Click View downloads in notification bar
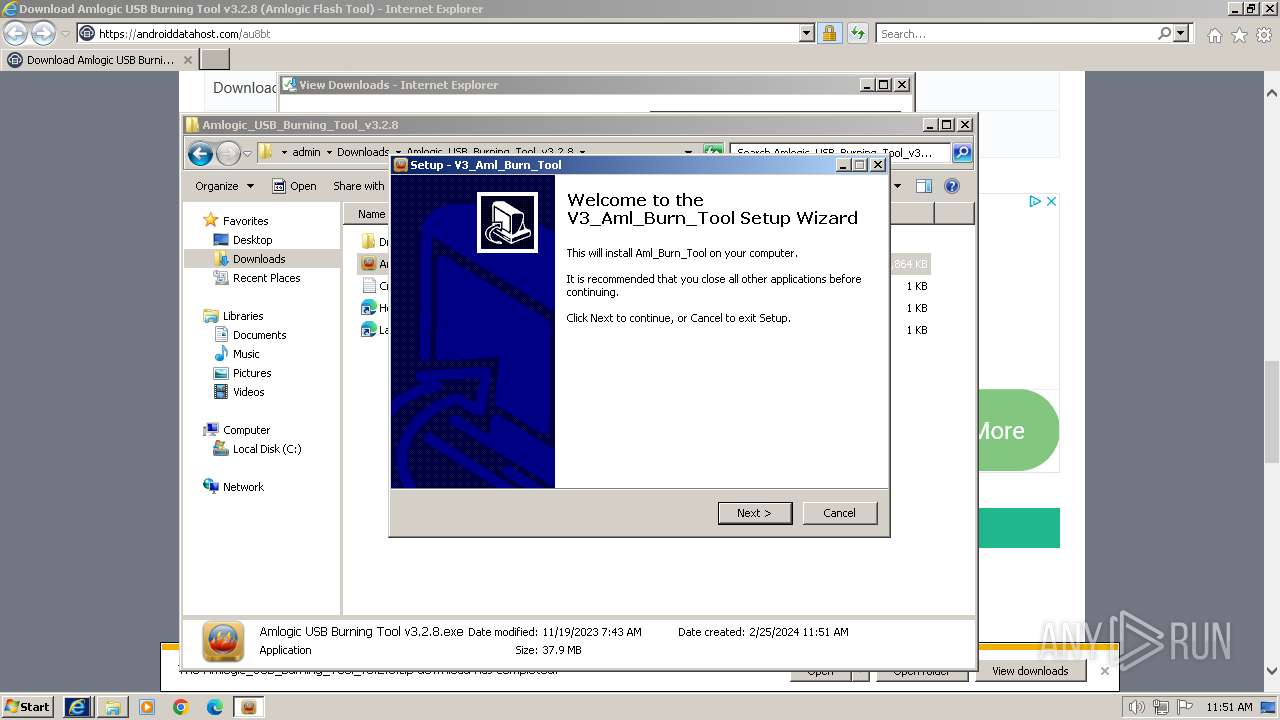 [1030, 671]
